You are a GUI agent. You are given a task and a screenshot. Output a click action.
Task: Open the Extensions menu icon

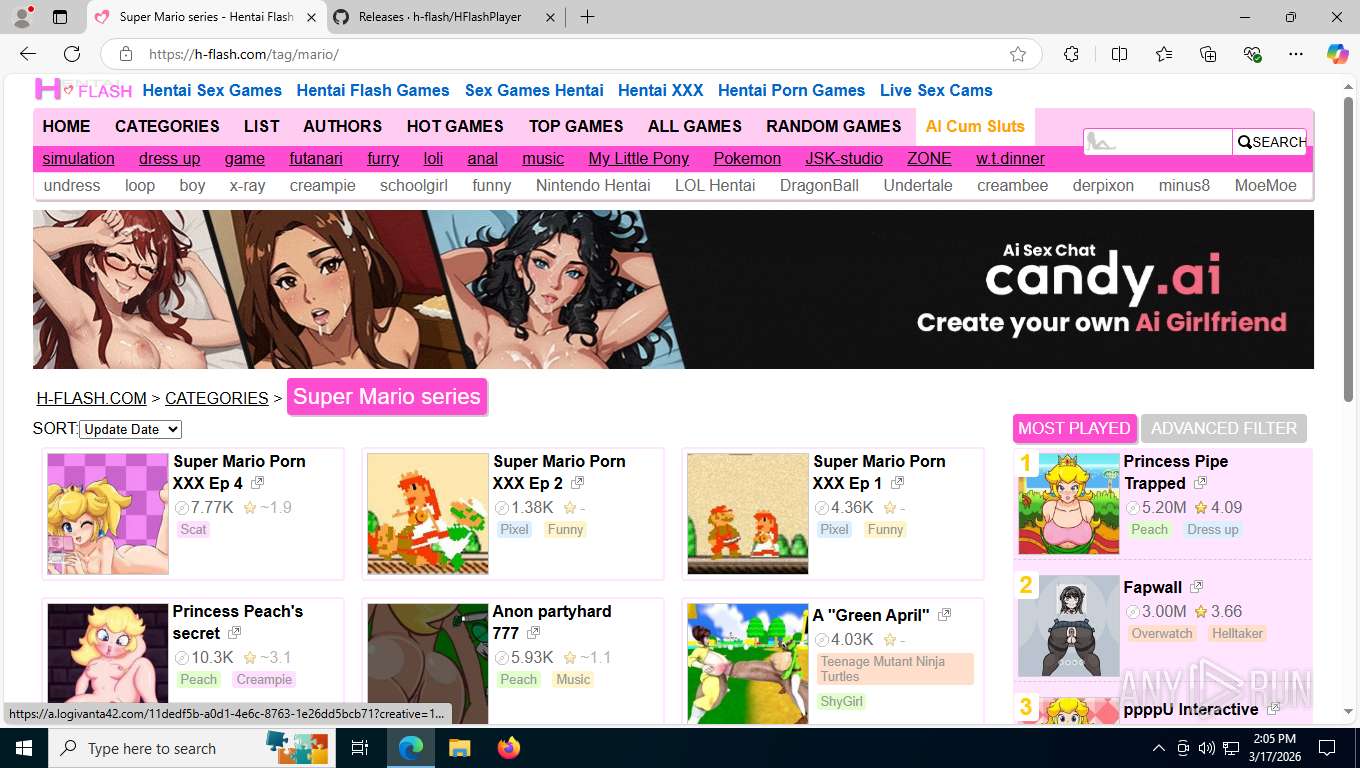point(1071,54)
